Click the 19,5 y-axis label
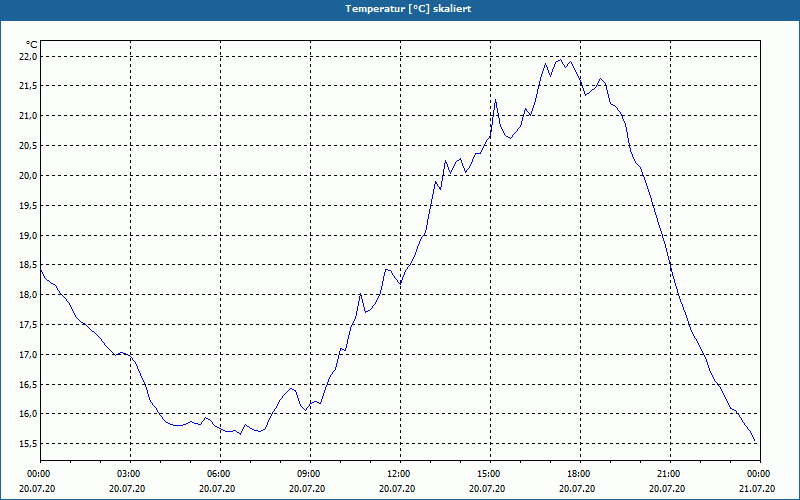 pos(28,206)
